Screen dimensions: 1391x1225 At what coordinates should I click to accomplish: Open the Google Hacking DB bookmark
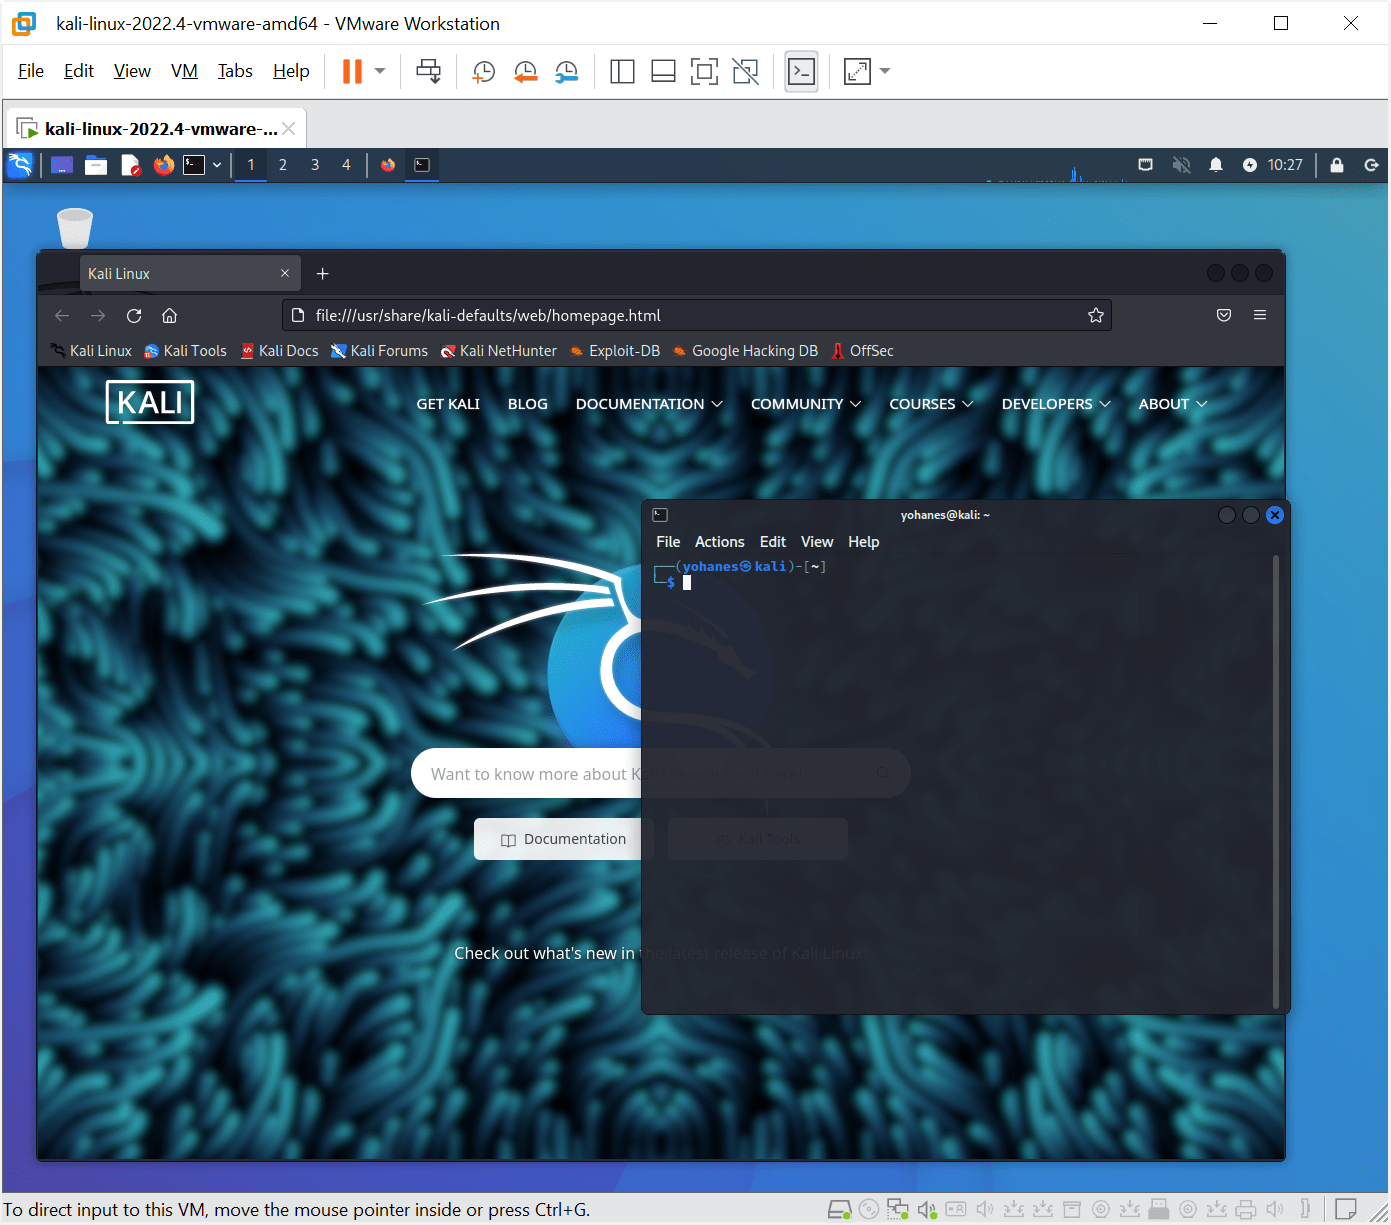click(x=745, y=351)
